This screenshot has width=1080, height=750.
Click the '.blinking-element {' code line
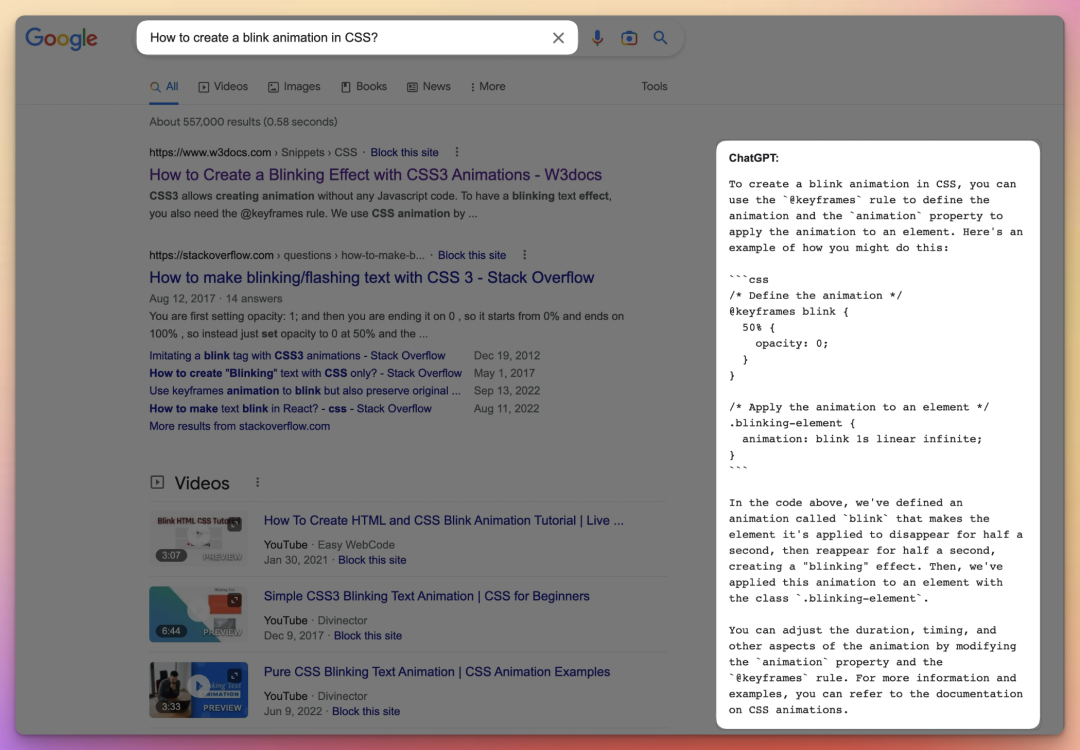792,423
